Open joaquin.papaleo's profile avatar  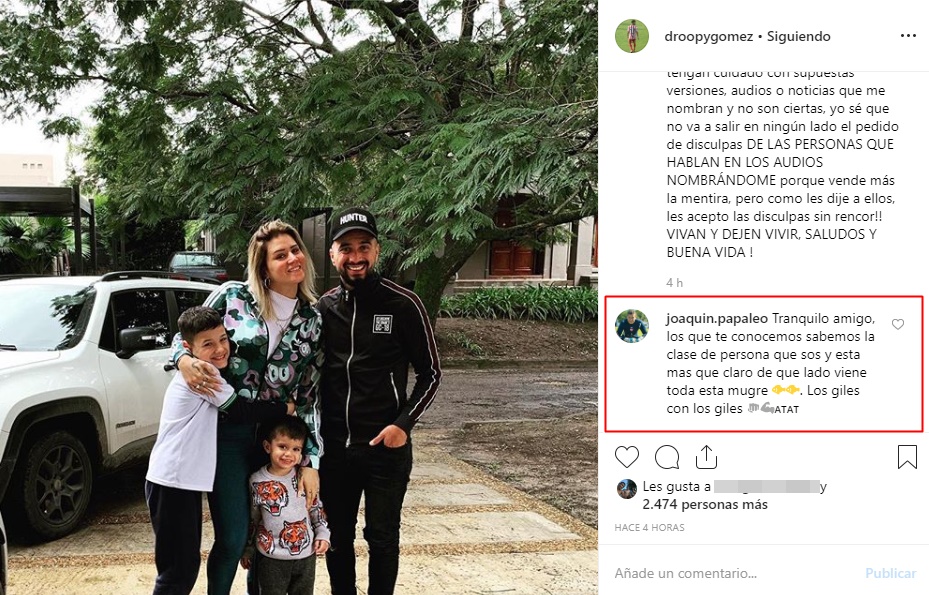point(632,325)
